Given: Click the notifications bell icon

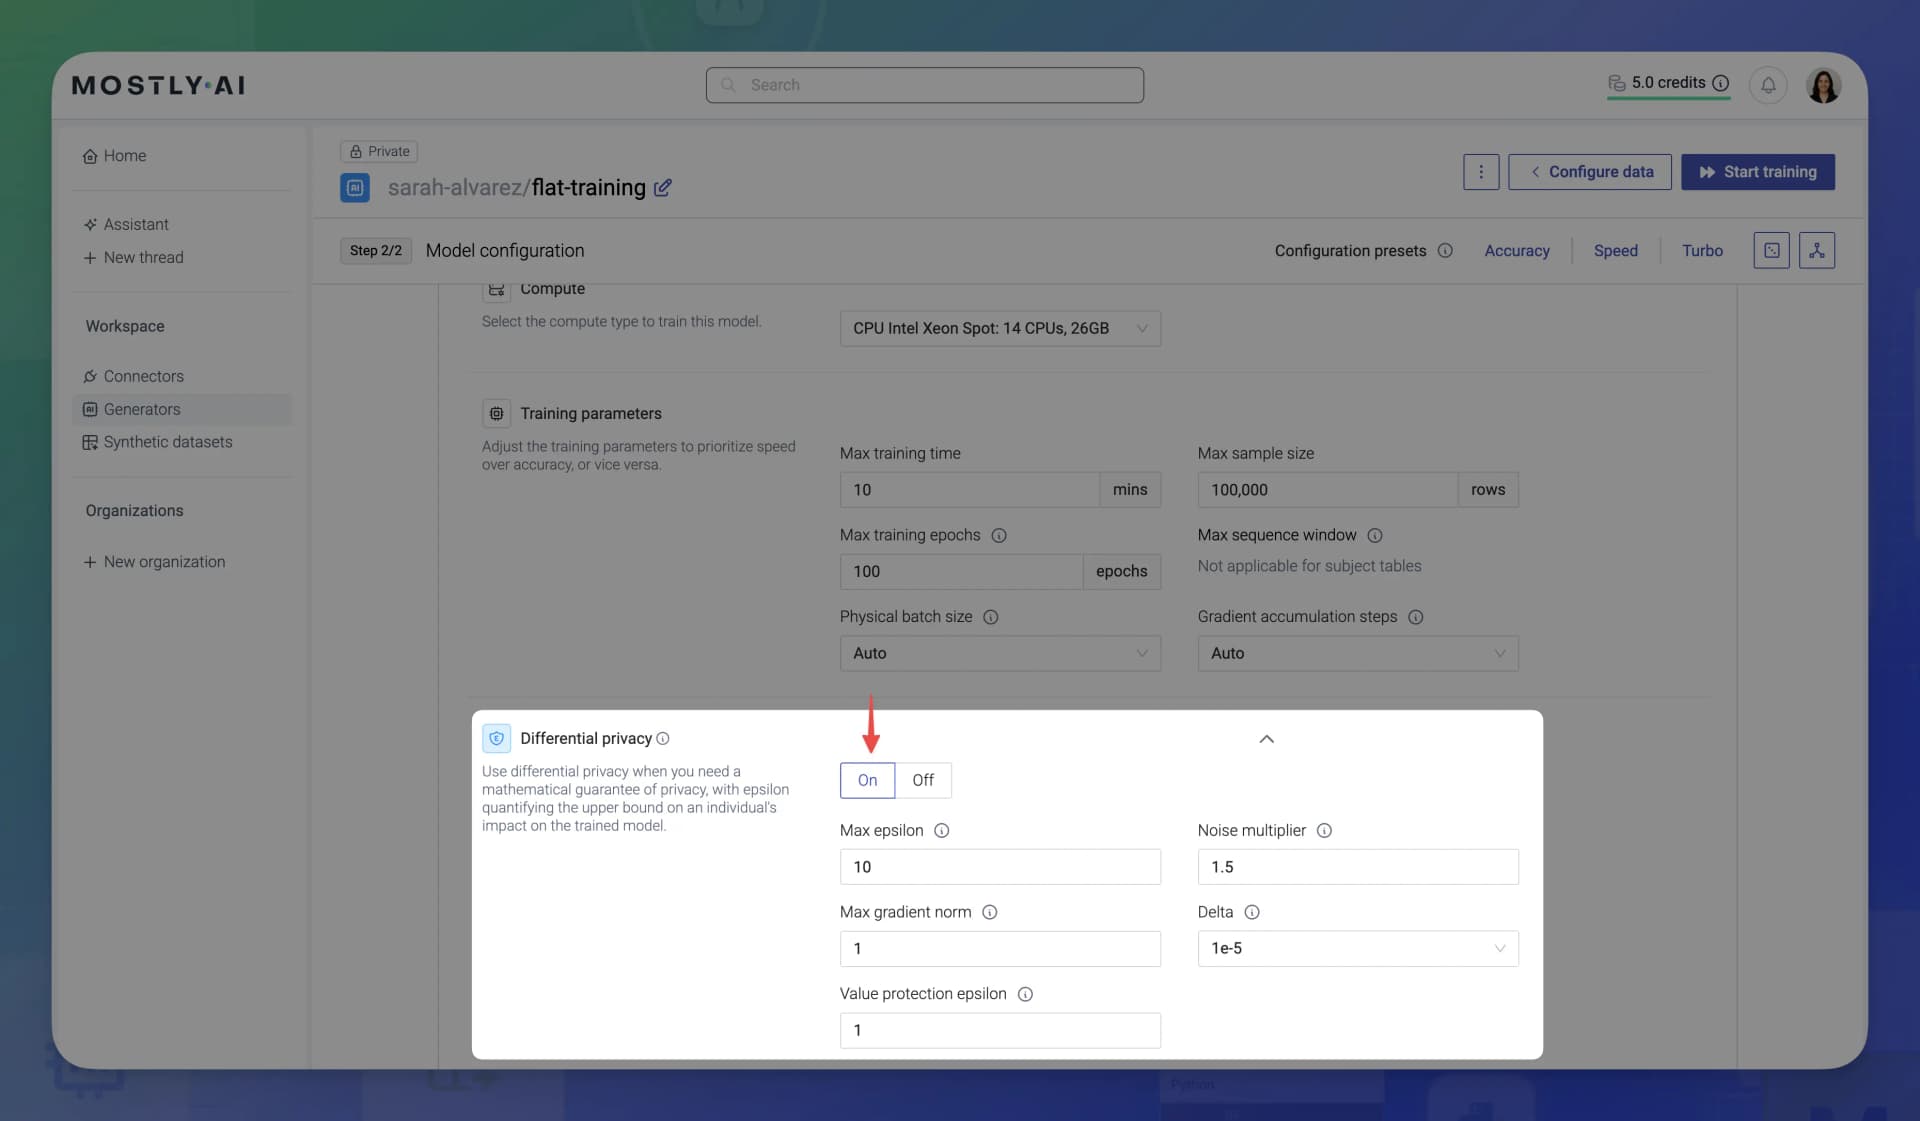Looking at the screenshot, I should point(1767,85).
